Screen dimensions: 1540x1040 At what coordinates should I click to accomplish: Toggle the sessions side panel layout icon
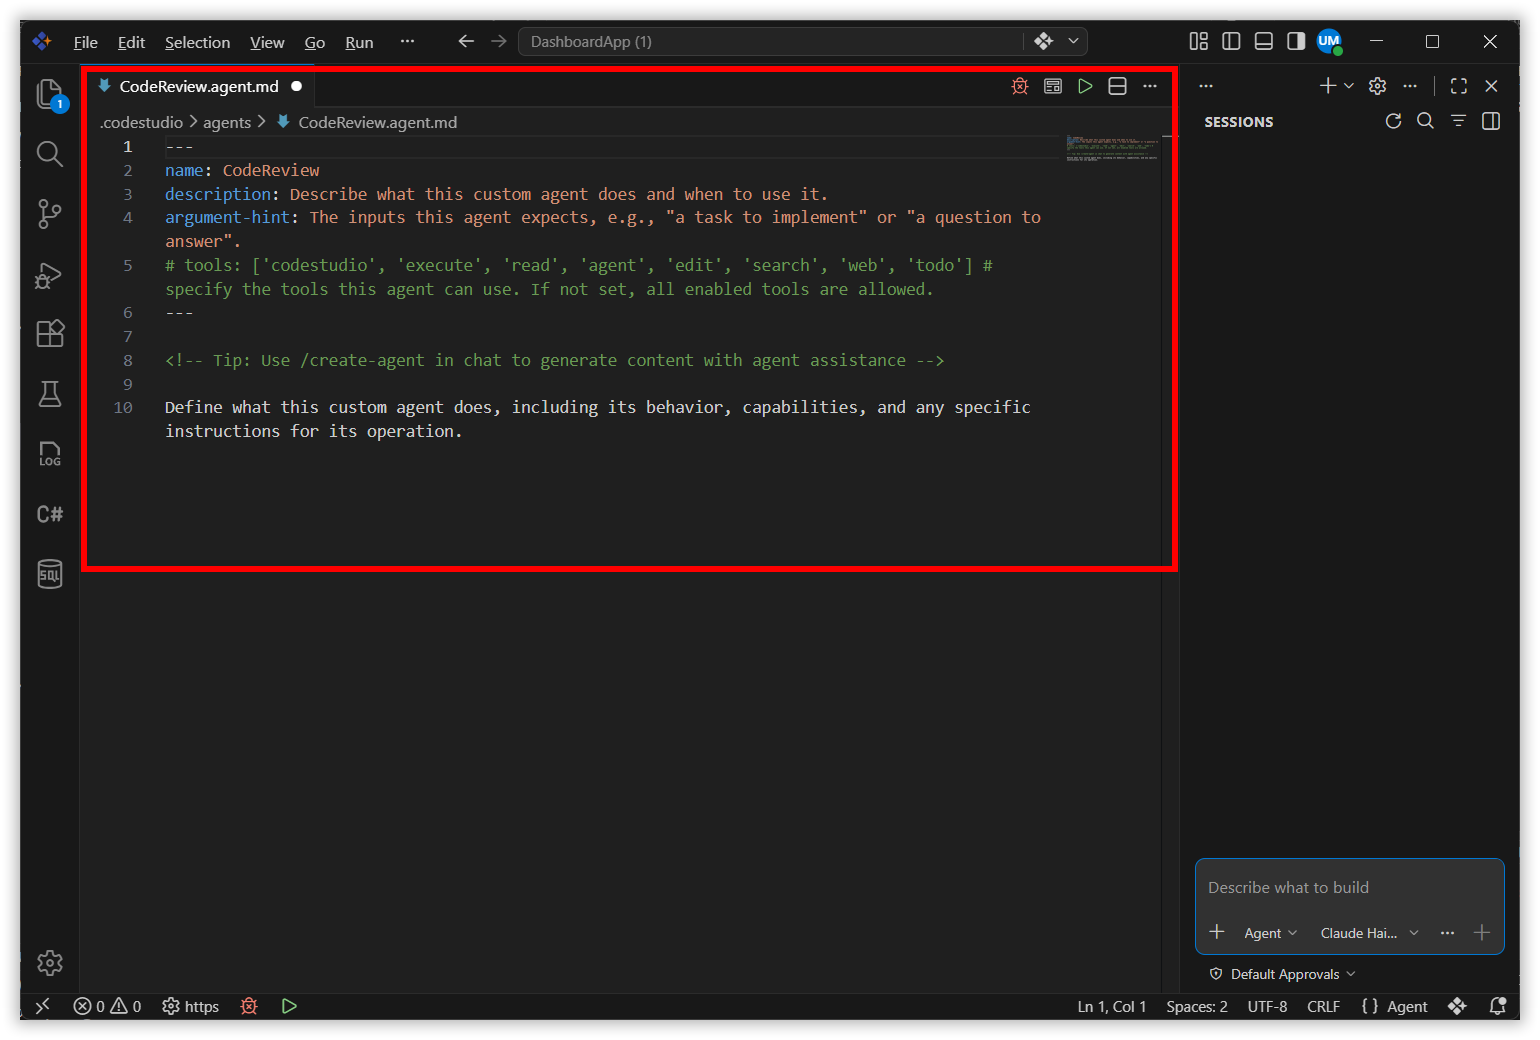pos(1491,121)
